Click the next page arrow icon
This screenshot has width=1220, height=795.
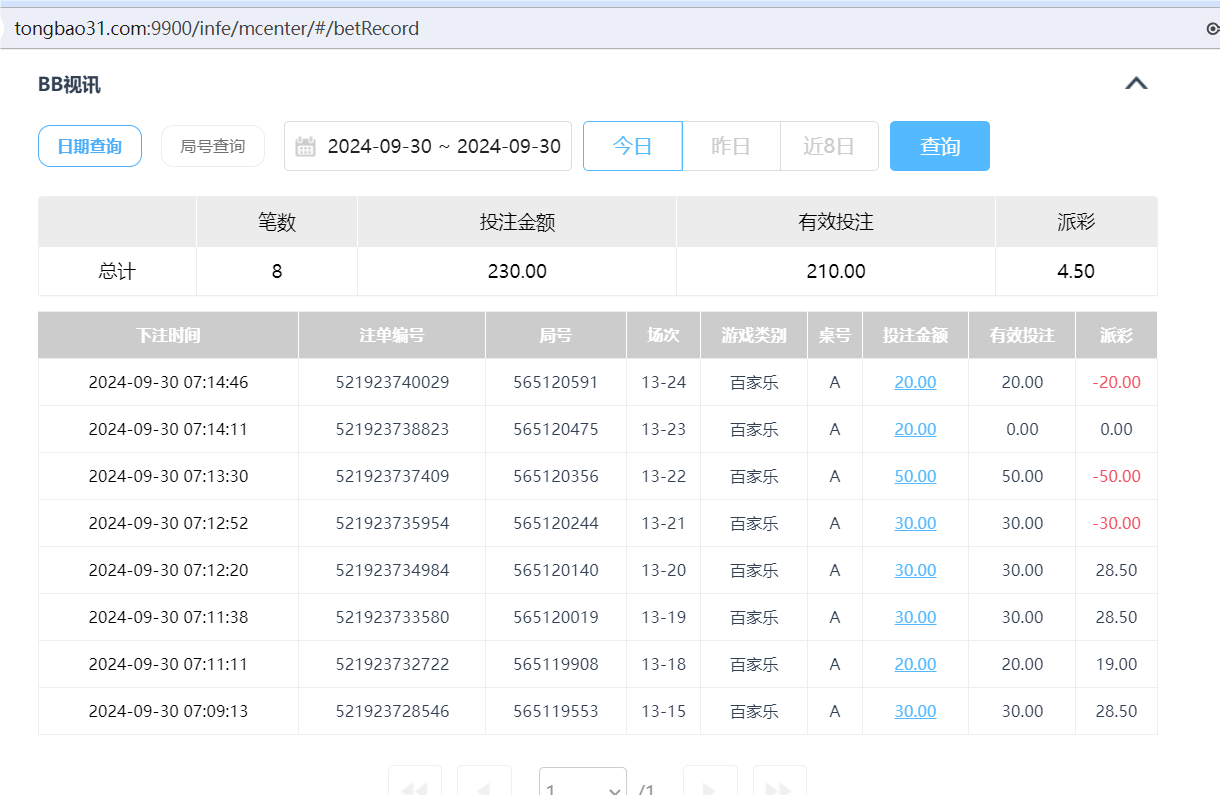[710, 786]
